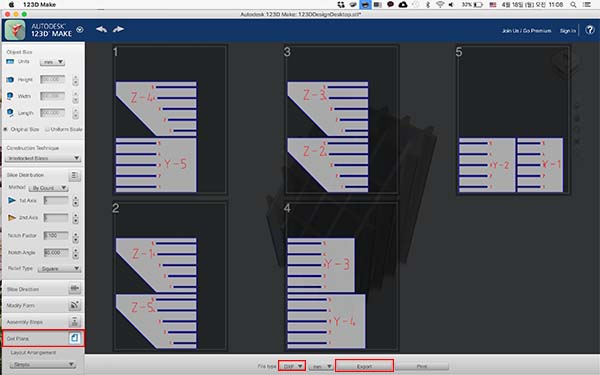Click the 123D Make app logo

click(15, 30)
